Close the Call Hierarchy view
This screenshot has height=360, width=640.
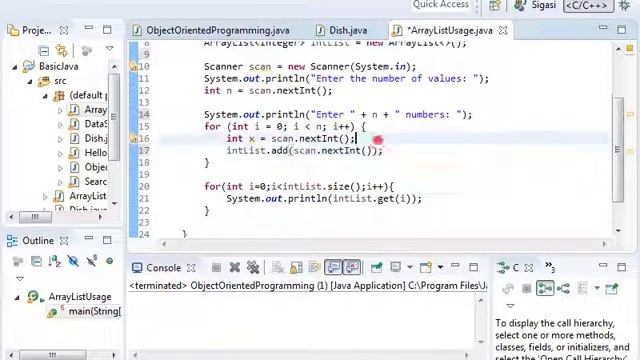(x=529, y=268)
